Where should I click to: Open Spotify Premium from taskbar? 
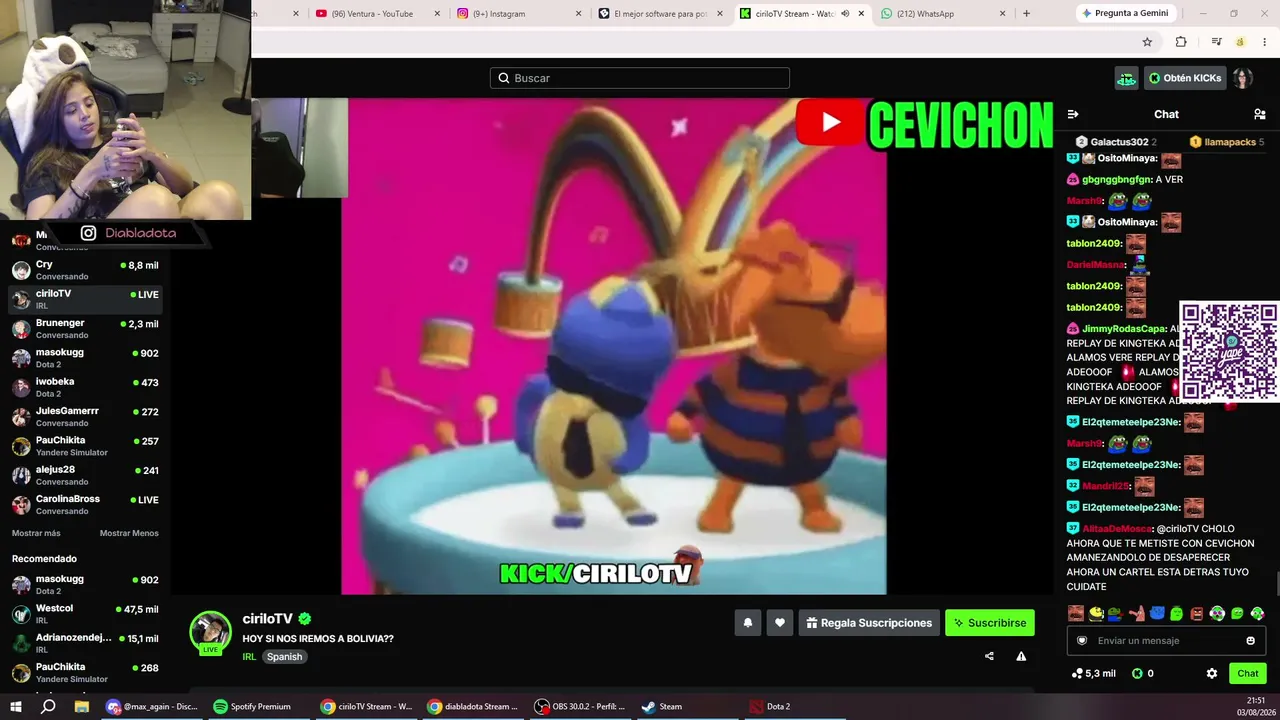(252, 707)
